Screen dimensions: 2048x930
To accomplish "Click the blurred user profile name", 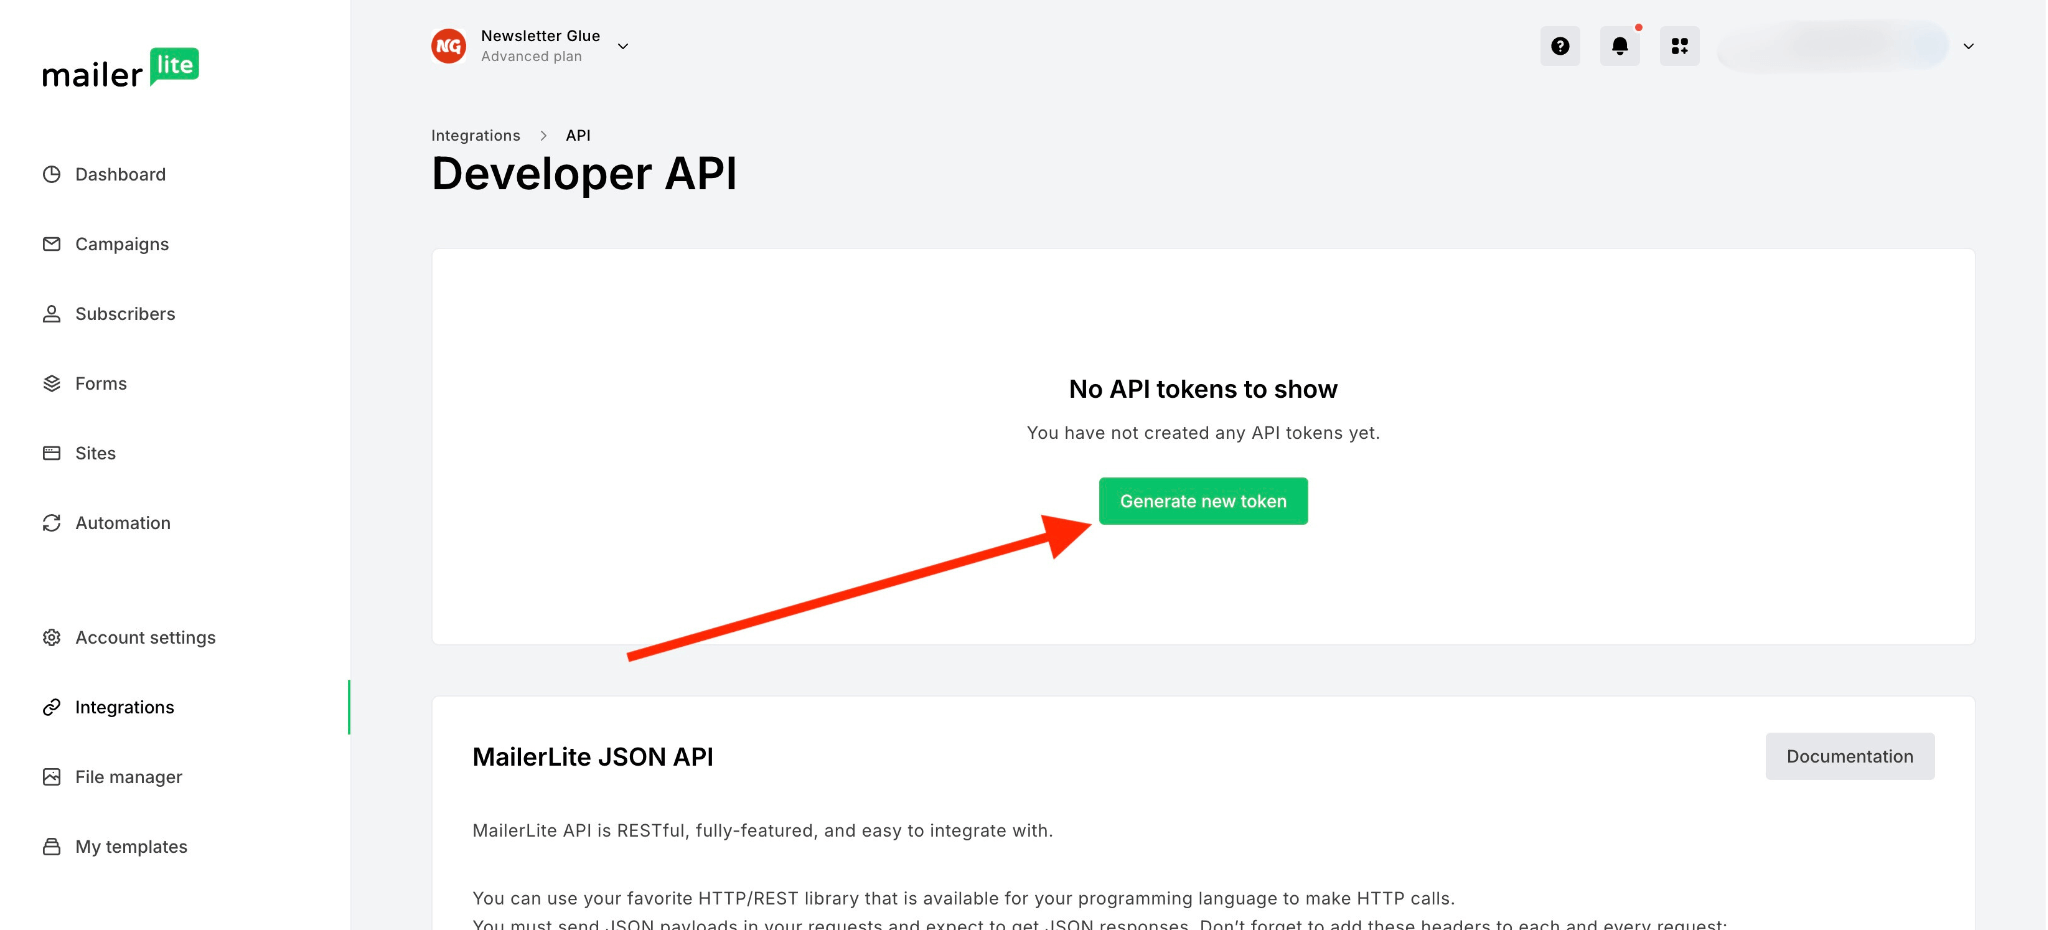I will 1833,46.
